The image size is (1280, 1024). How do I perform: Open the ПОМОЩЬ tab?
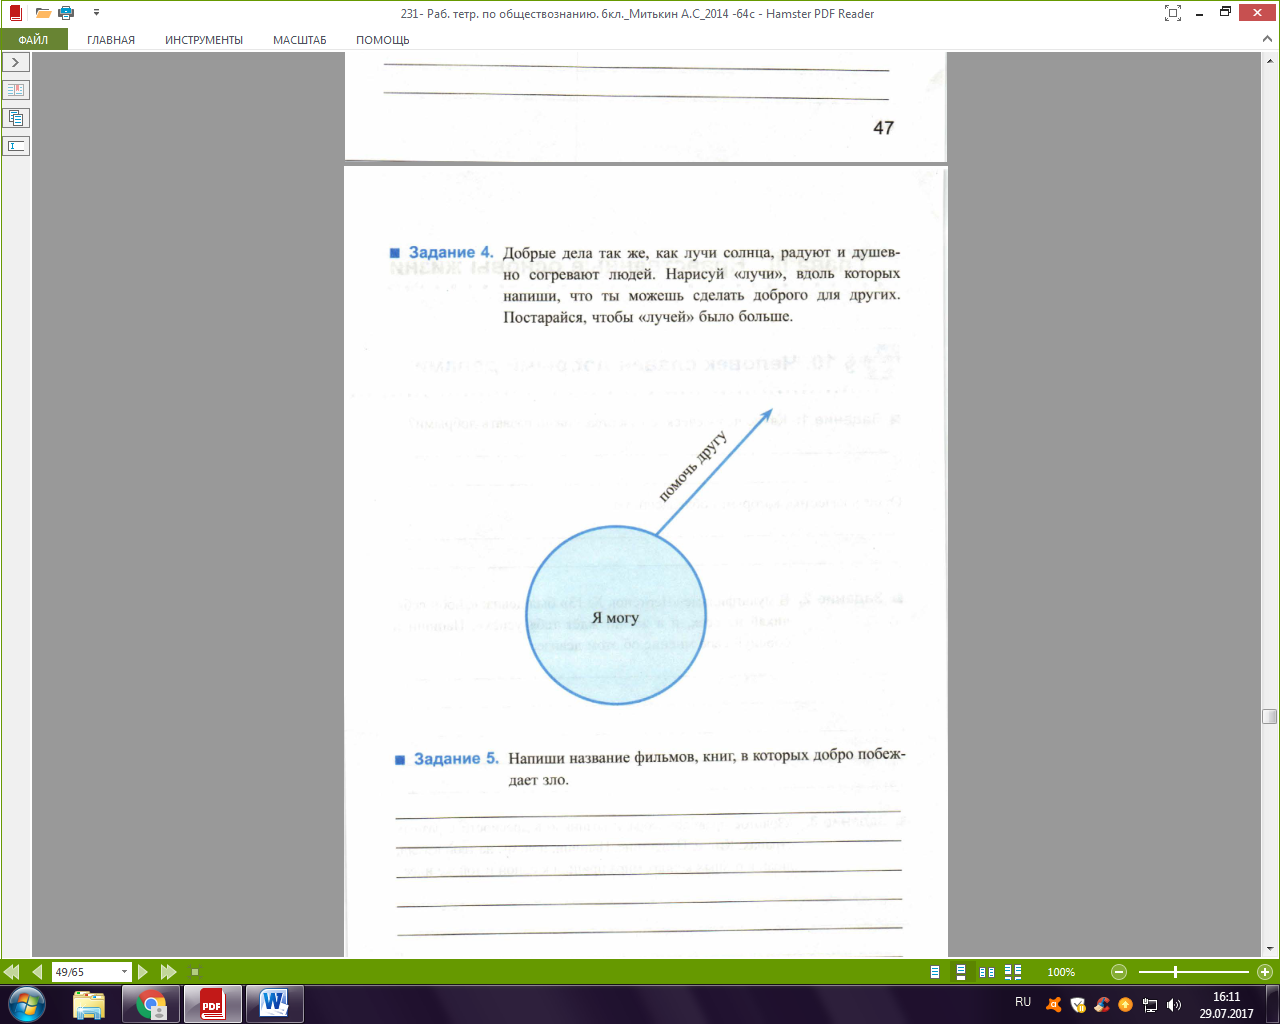(383, 40)
